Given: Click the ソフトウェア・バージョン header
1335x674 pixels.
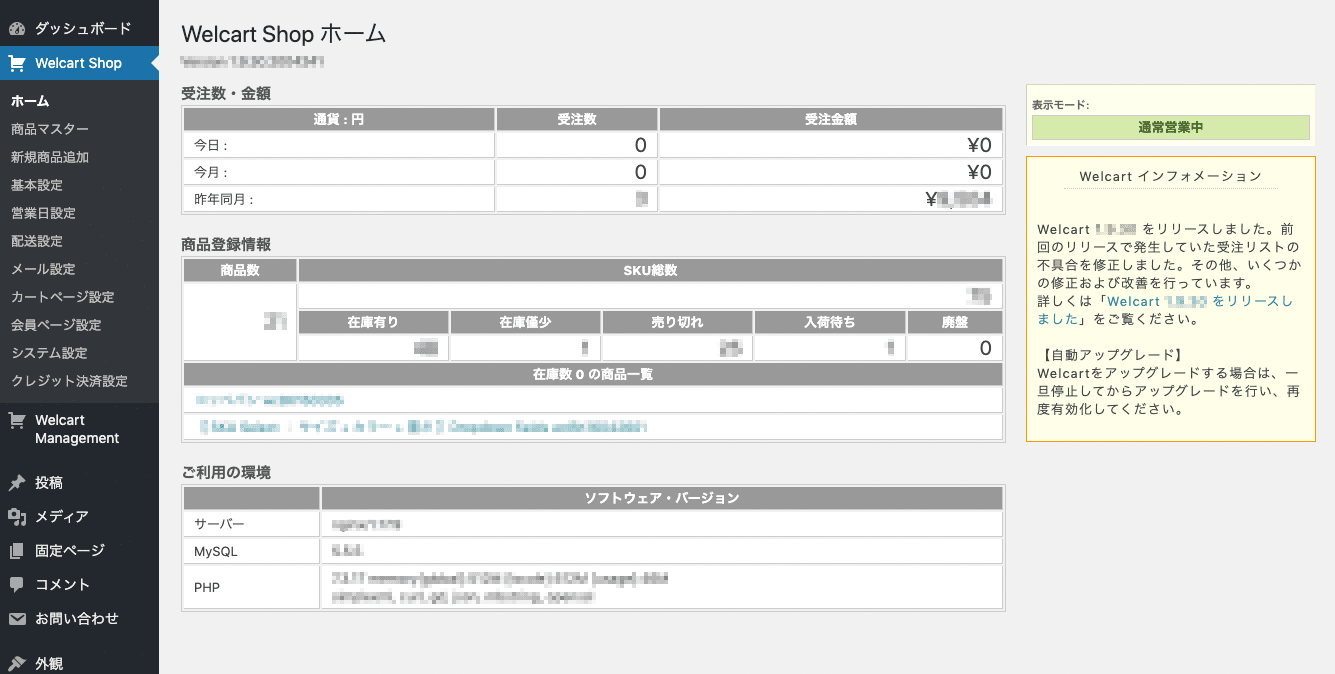Looking at the screenshot, I should click(661, 498).
